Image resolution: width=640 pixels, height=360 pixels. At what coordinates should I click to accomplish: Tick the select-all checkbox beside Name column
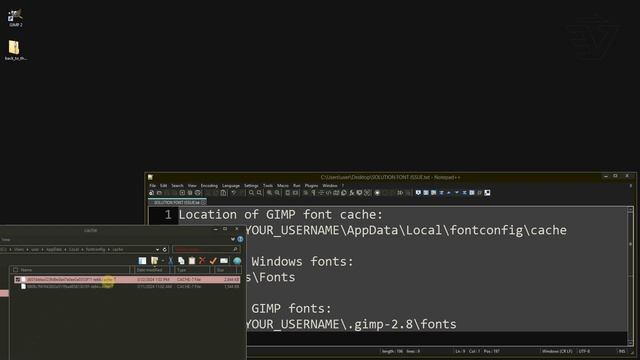16,270
